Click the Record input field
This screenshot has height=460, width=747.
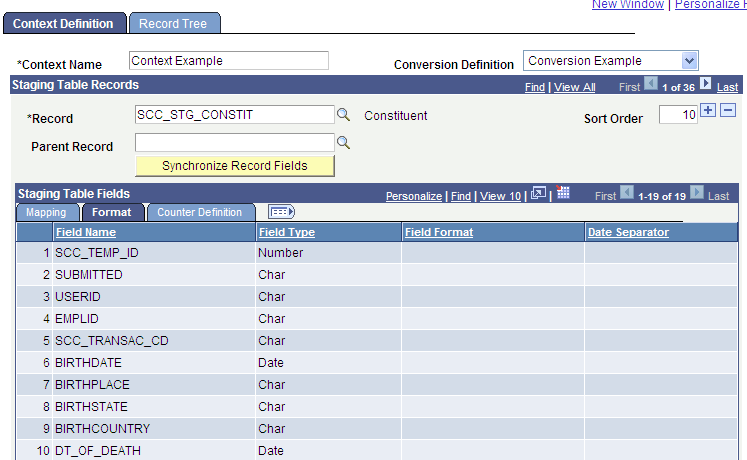click(x=235, y=115)
